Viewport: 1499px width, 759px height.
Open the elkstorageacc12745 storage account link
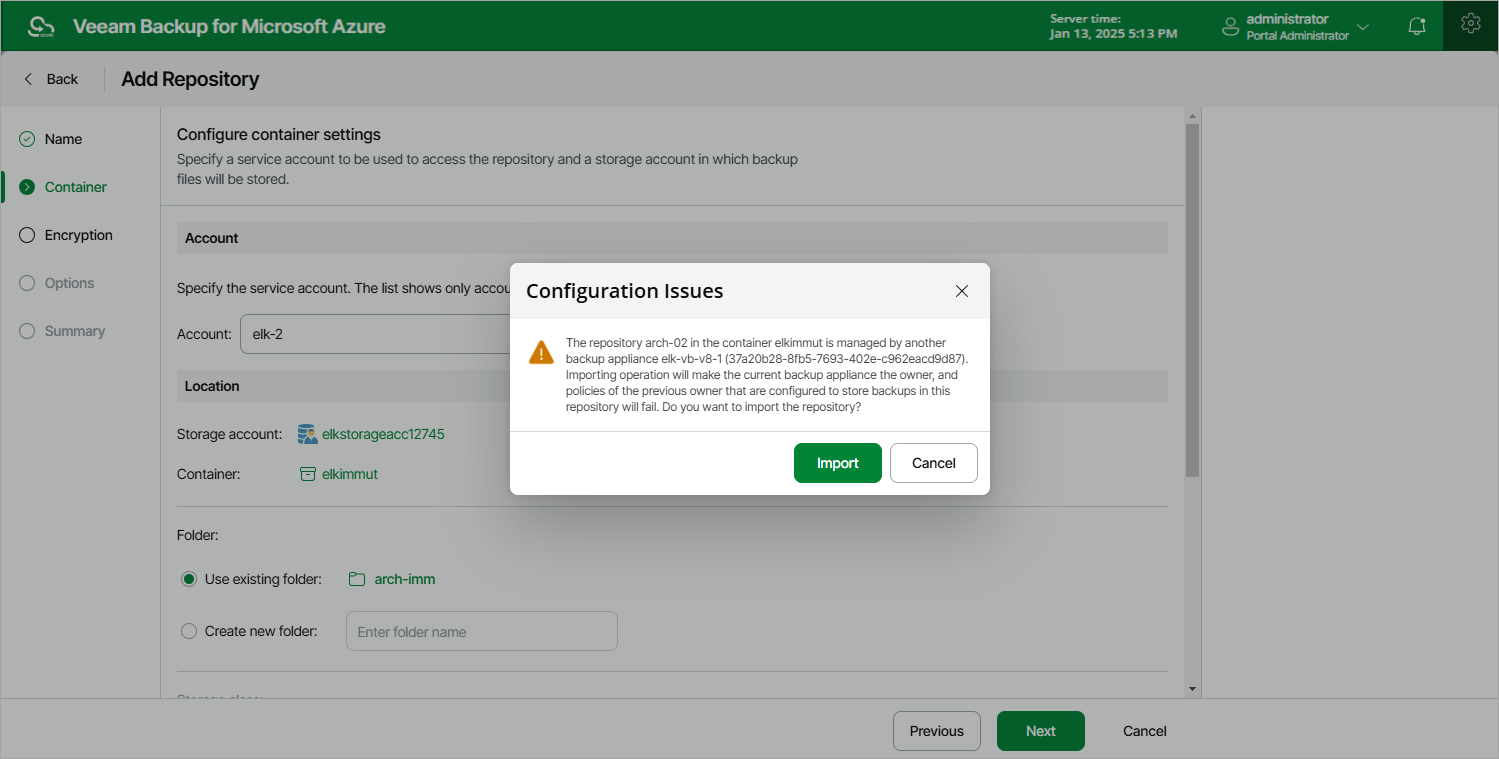(382, 434)
